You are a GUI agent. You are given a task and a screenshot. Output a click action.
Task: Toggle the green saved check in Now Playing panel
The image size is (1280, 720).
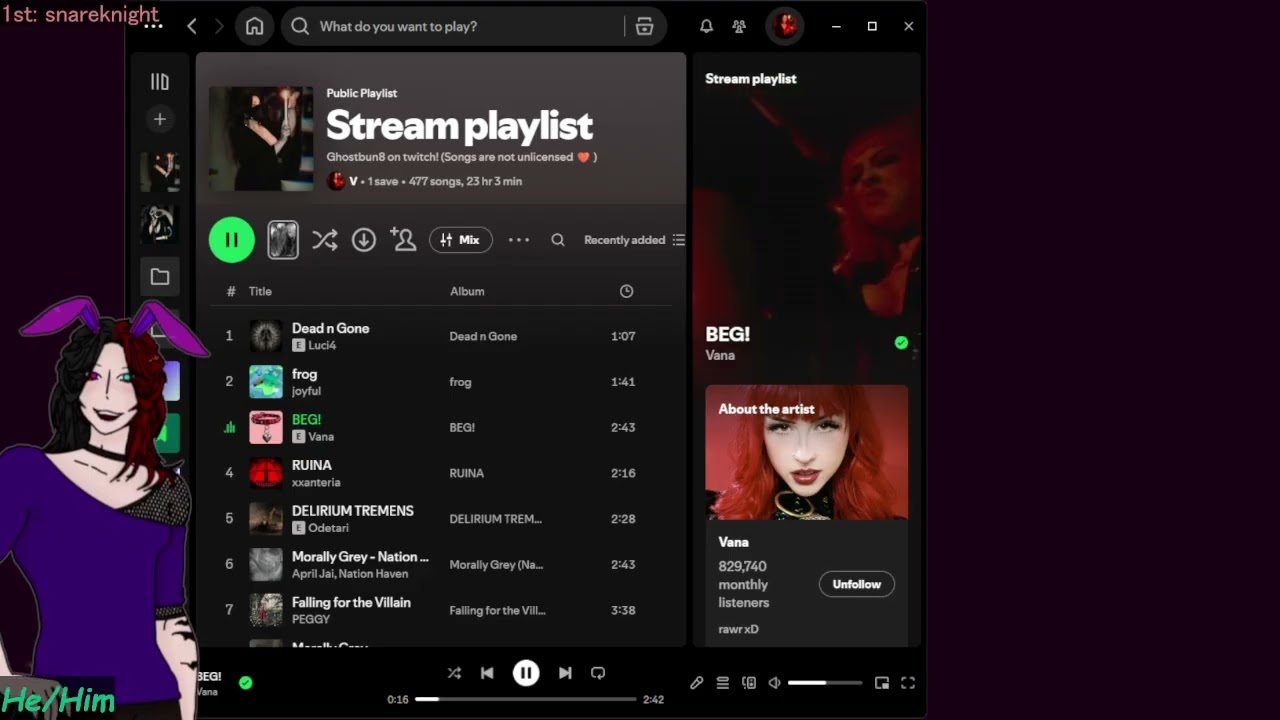pyautogui.click(x=901, y=343)
